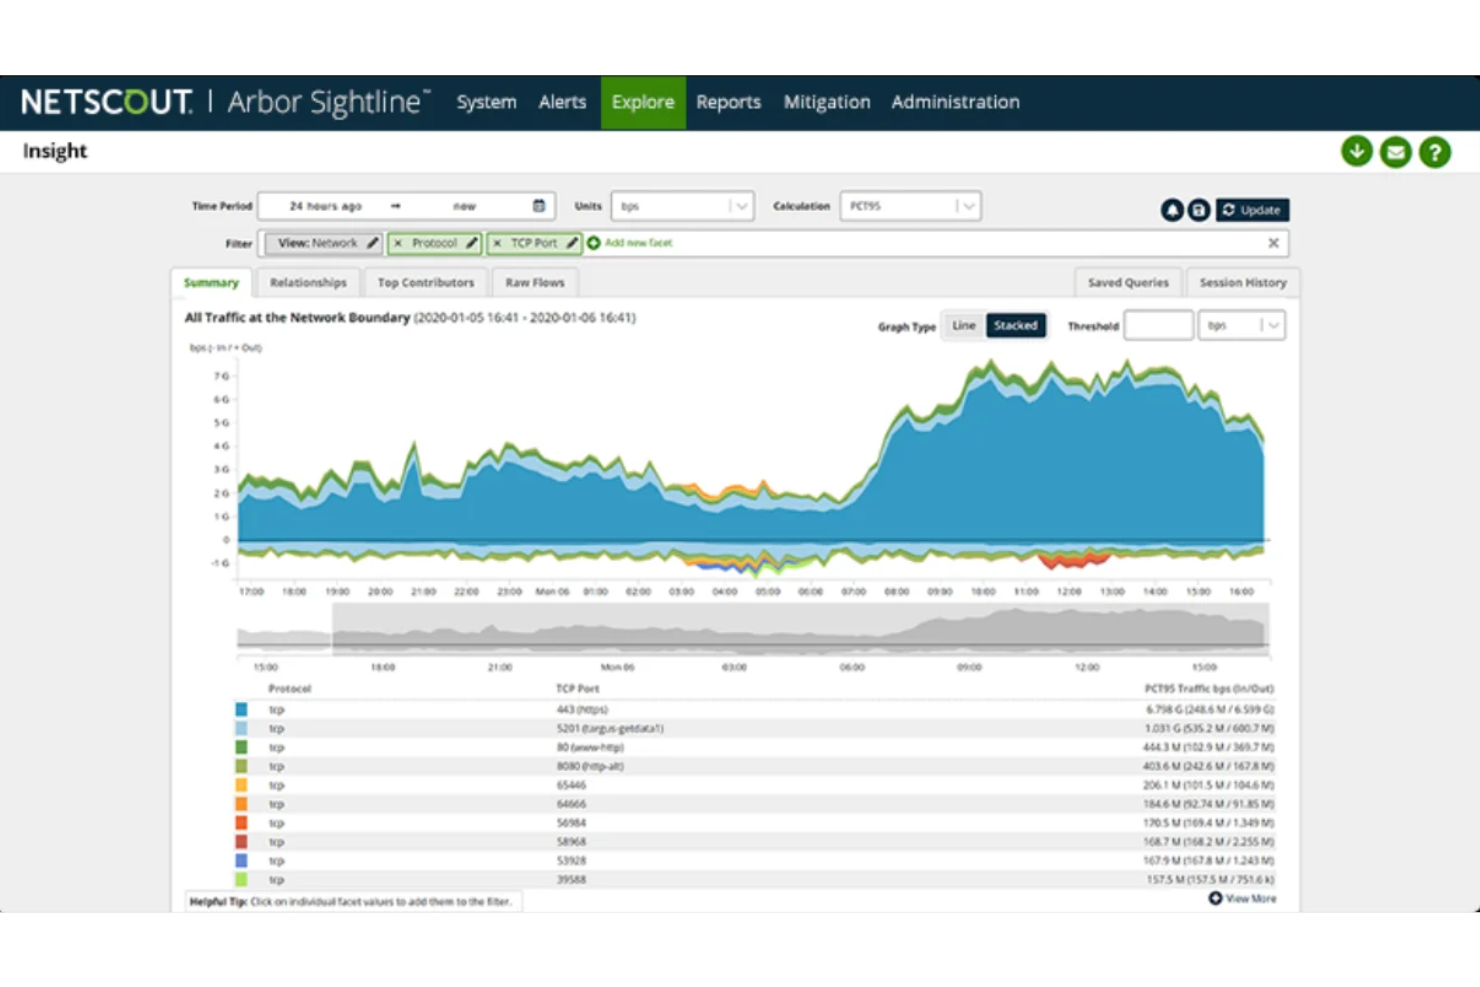This screenshot has height=987, width=1480.
Task: Select the download icon in the top right
Action: (x=1356, y=151)
